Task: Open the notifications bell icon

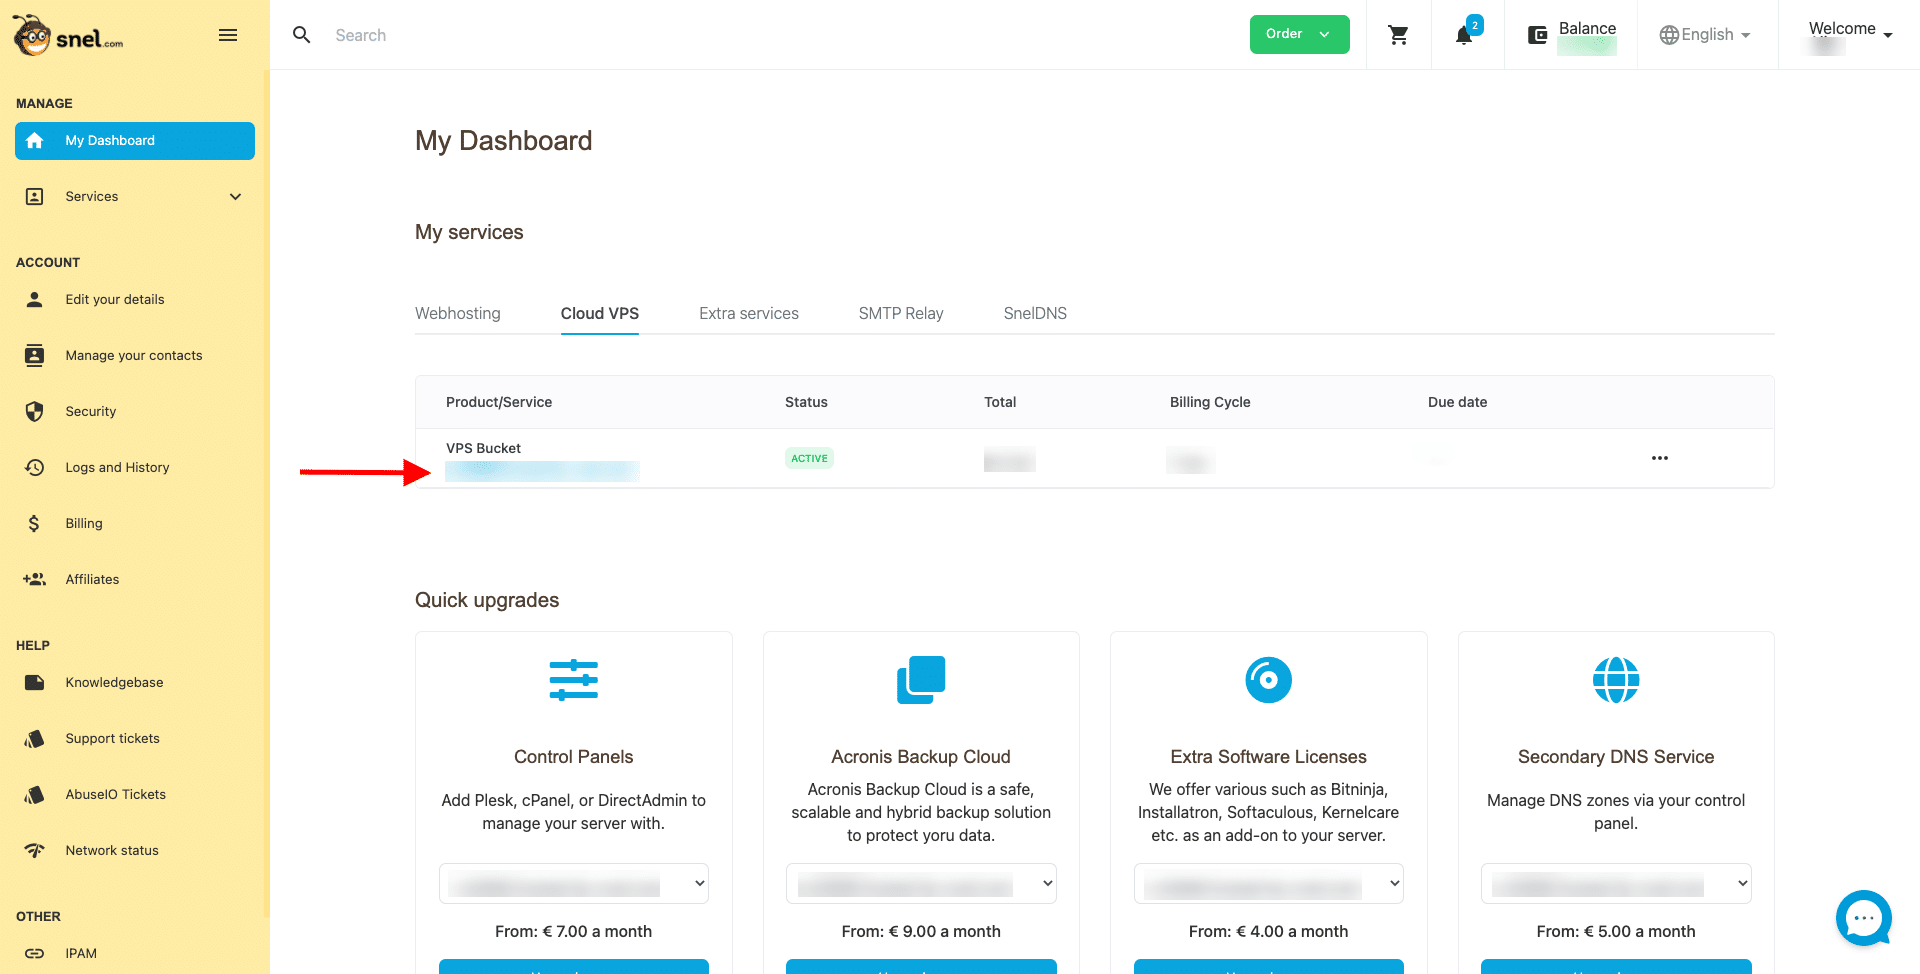Action: pyautogui.click(x=1464, y=35)
